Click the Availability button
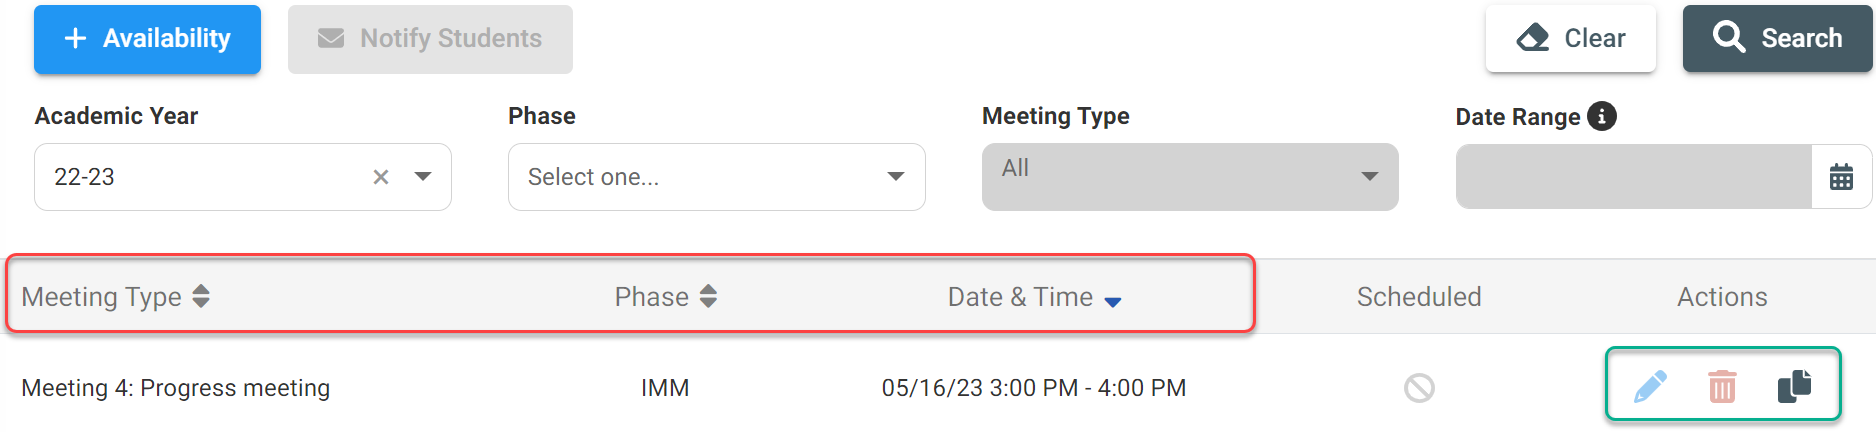 pyautogui.click(x=147, y=39)
